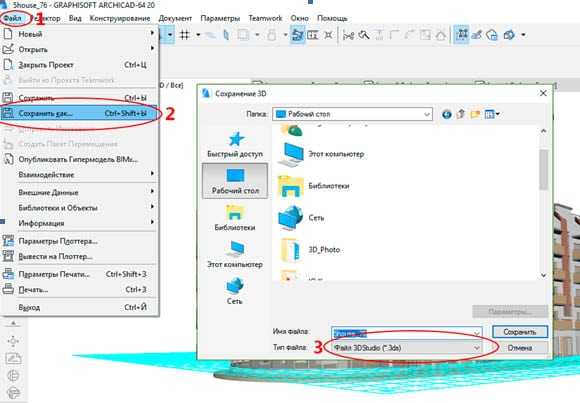
Task: Select Этот компьютер in file list
Action: point(321,154)
